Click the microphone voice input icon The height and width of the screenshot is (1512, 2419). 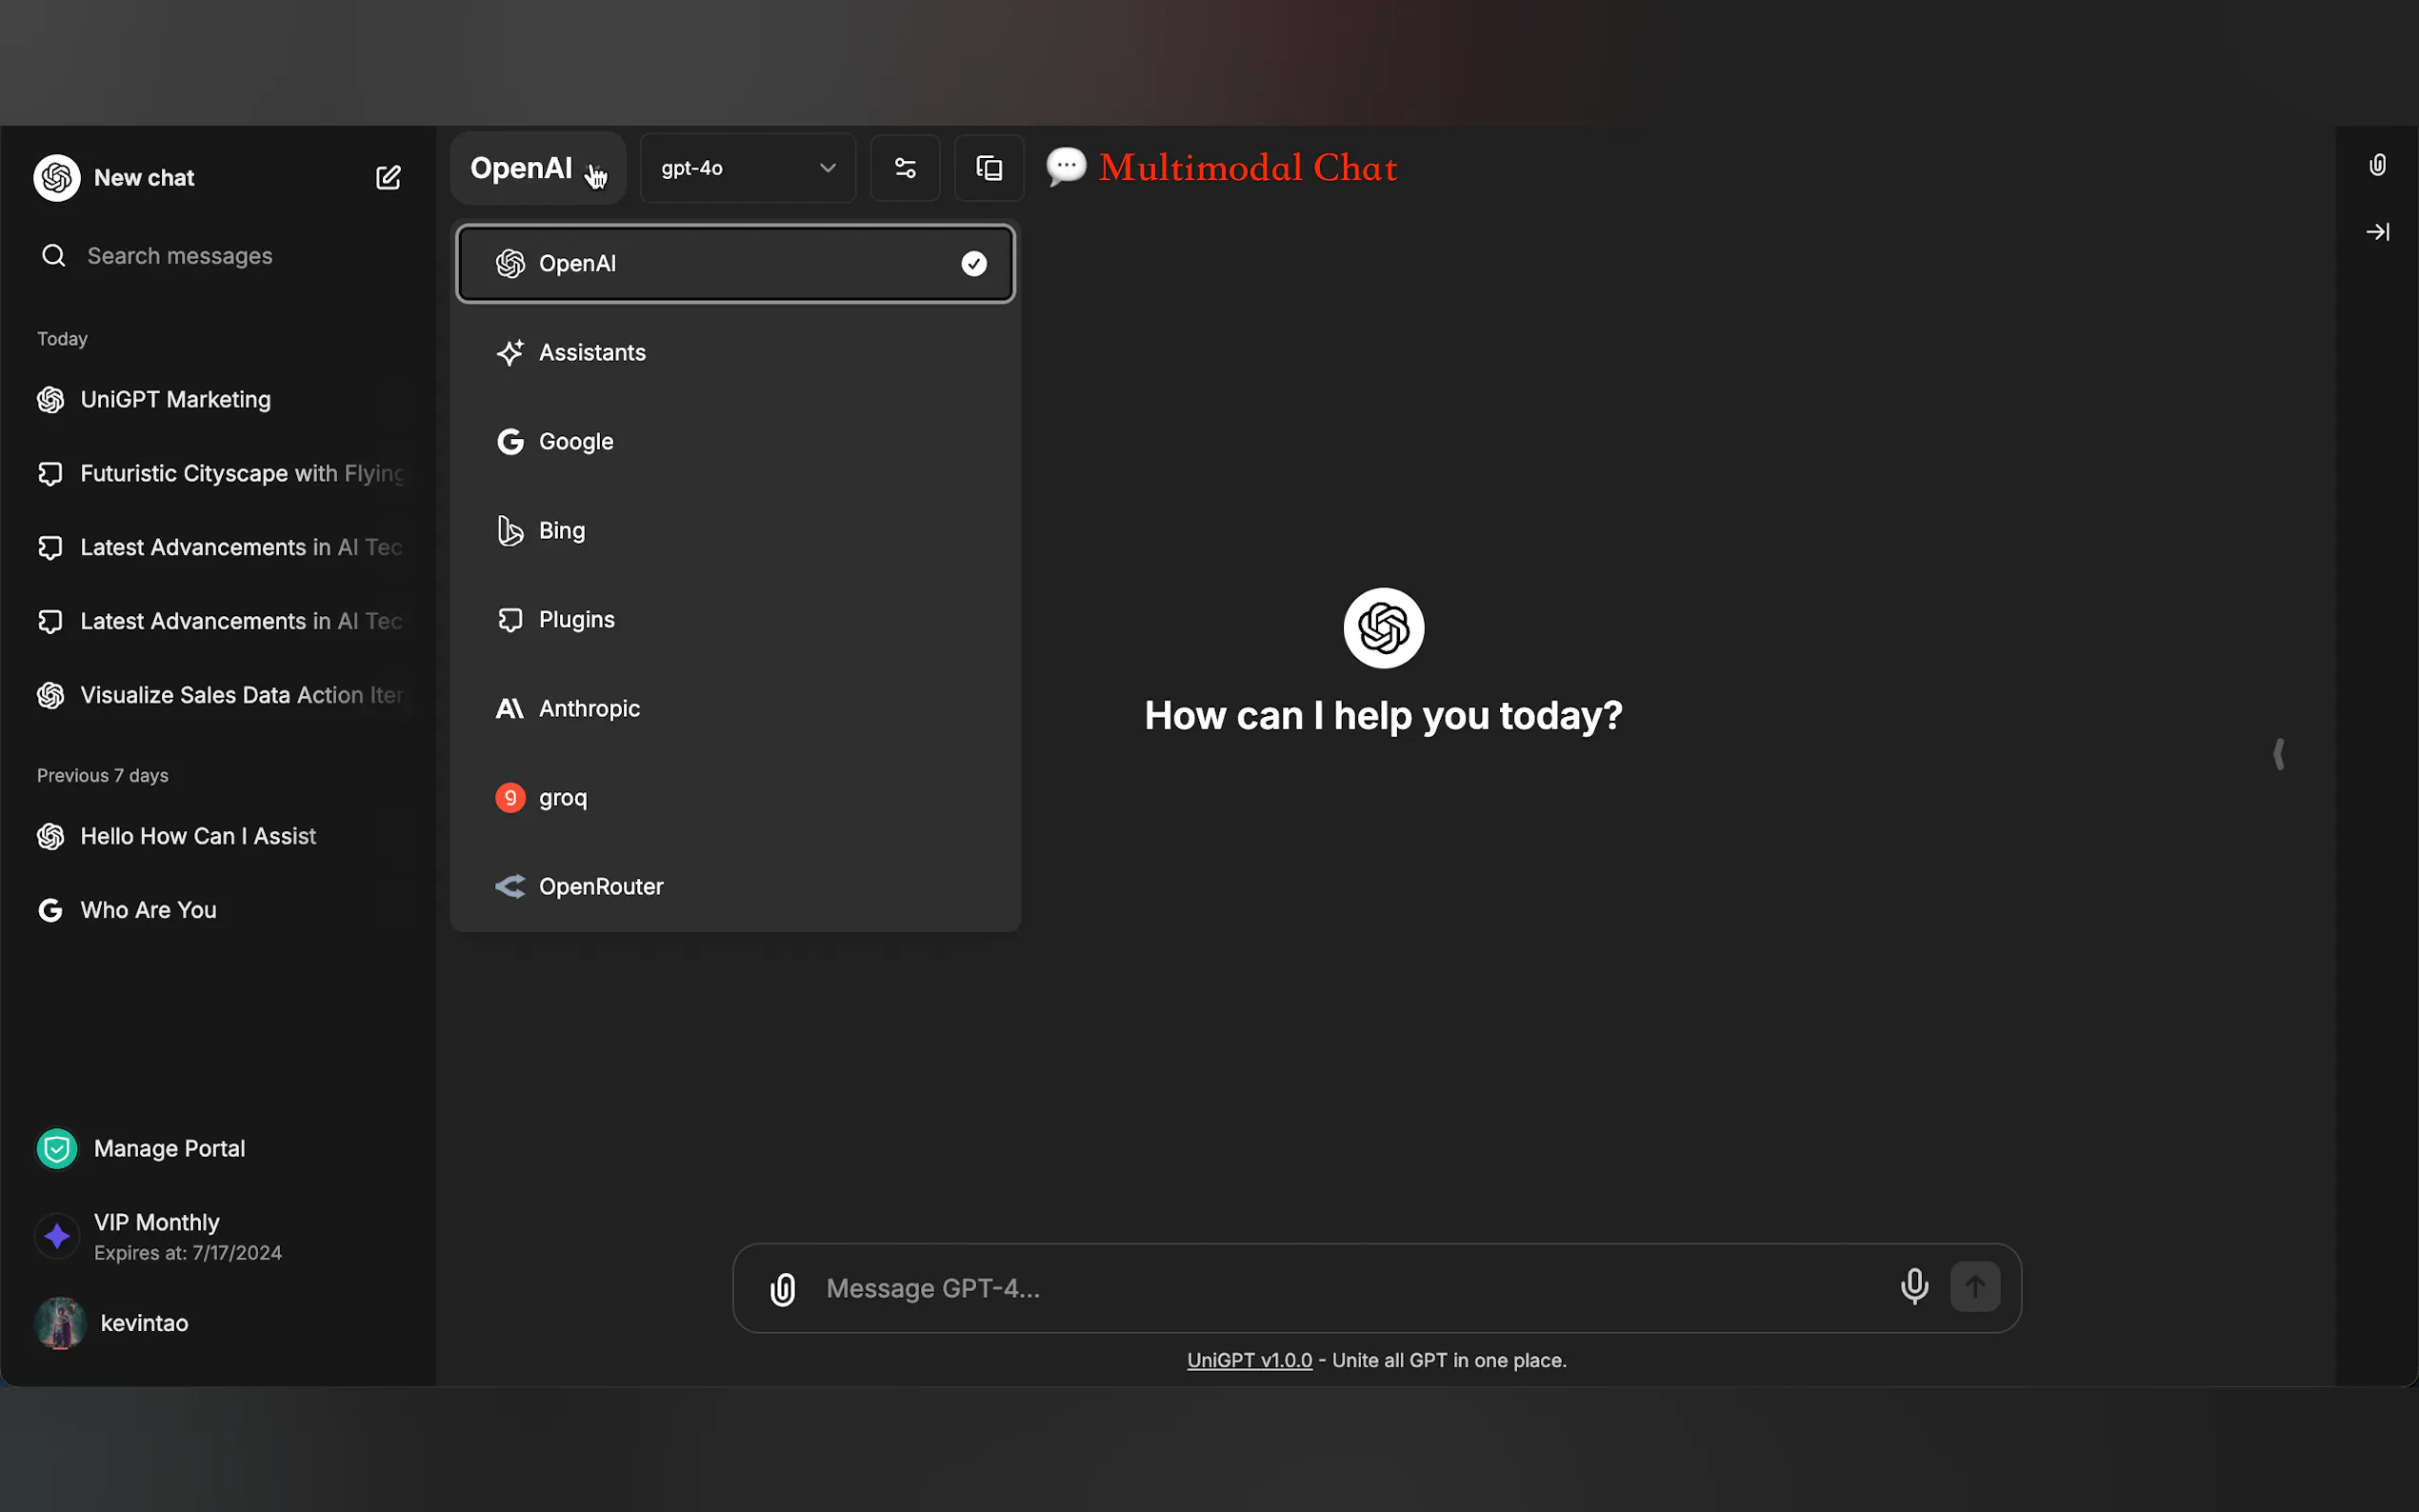click(1914, 1287)
